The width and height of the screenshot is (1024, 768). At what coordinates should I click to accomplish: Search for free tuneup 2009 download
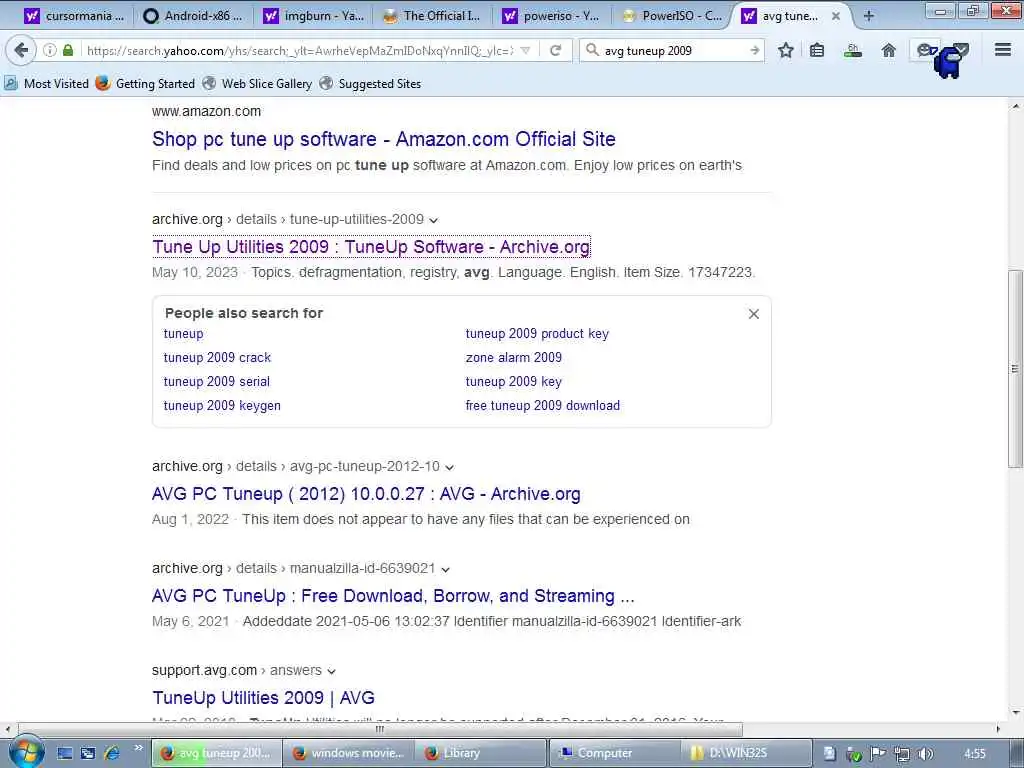[x=542, y=406]
